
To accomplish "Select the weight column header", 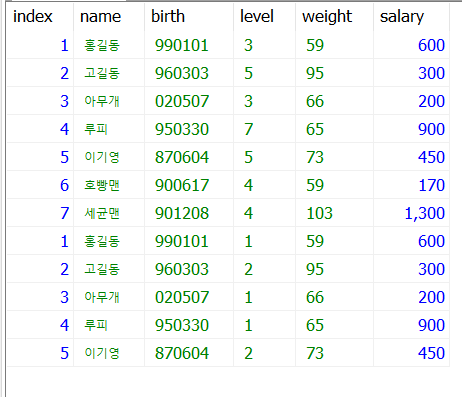I will click(334, 16).
